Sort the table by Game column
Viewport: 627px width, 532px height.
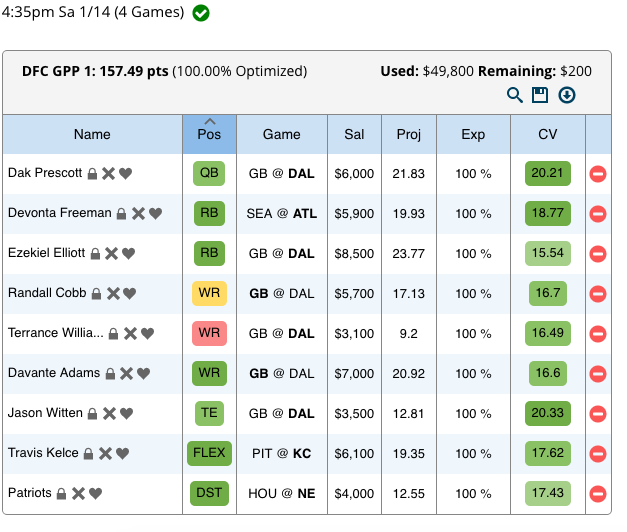click(282, 134)
